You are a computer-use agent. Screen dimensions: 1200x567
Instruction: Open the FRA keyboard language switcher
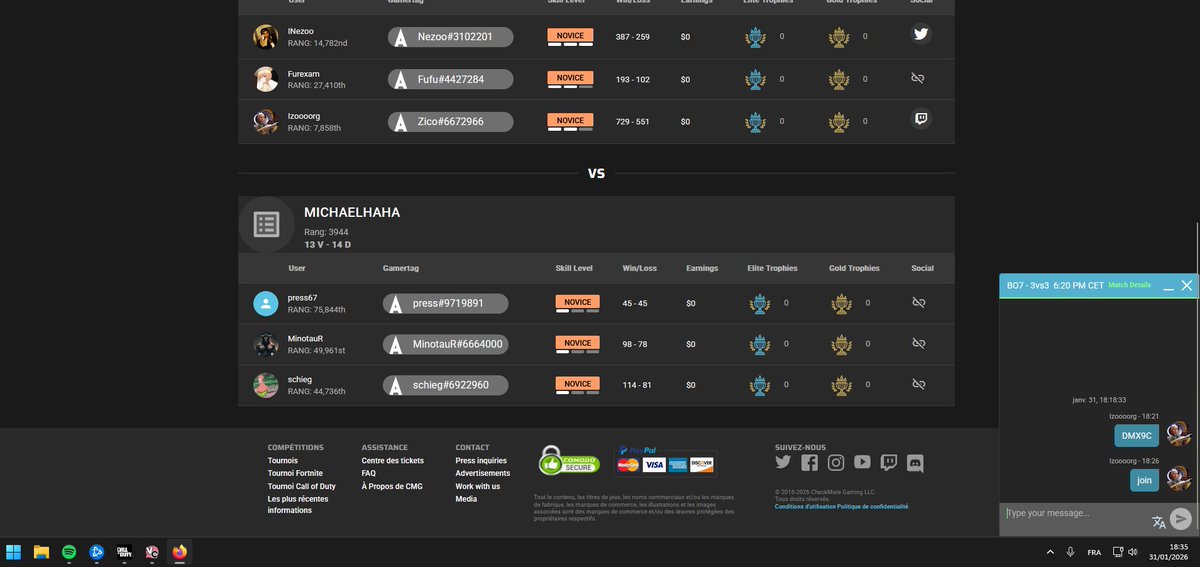click(1094, 552)
